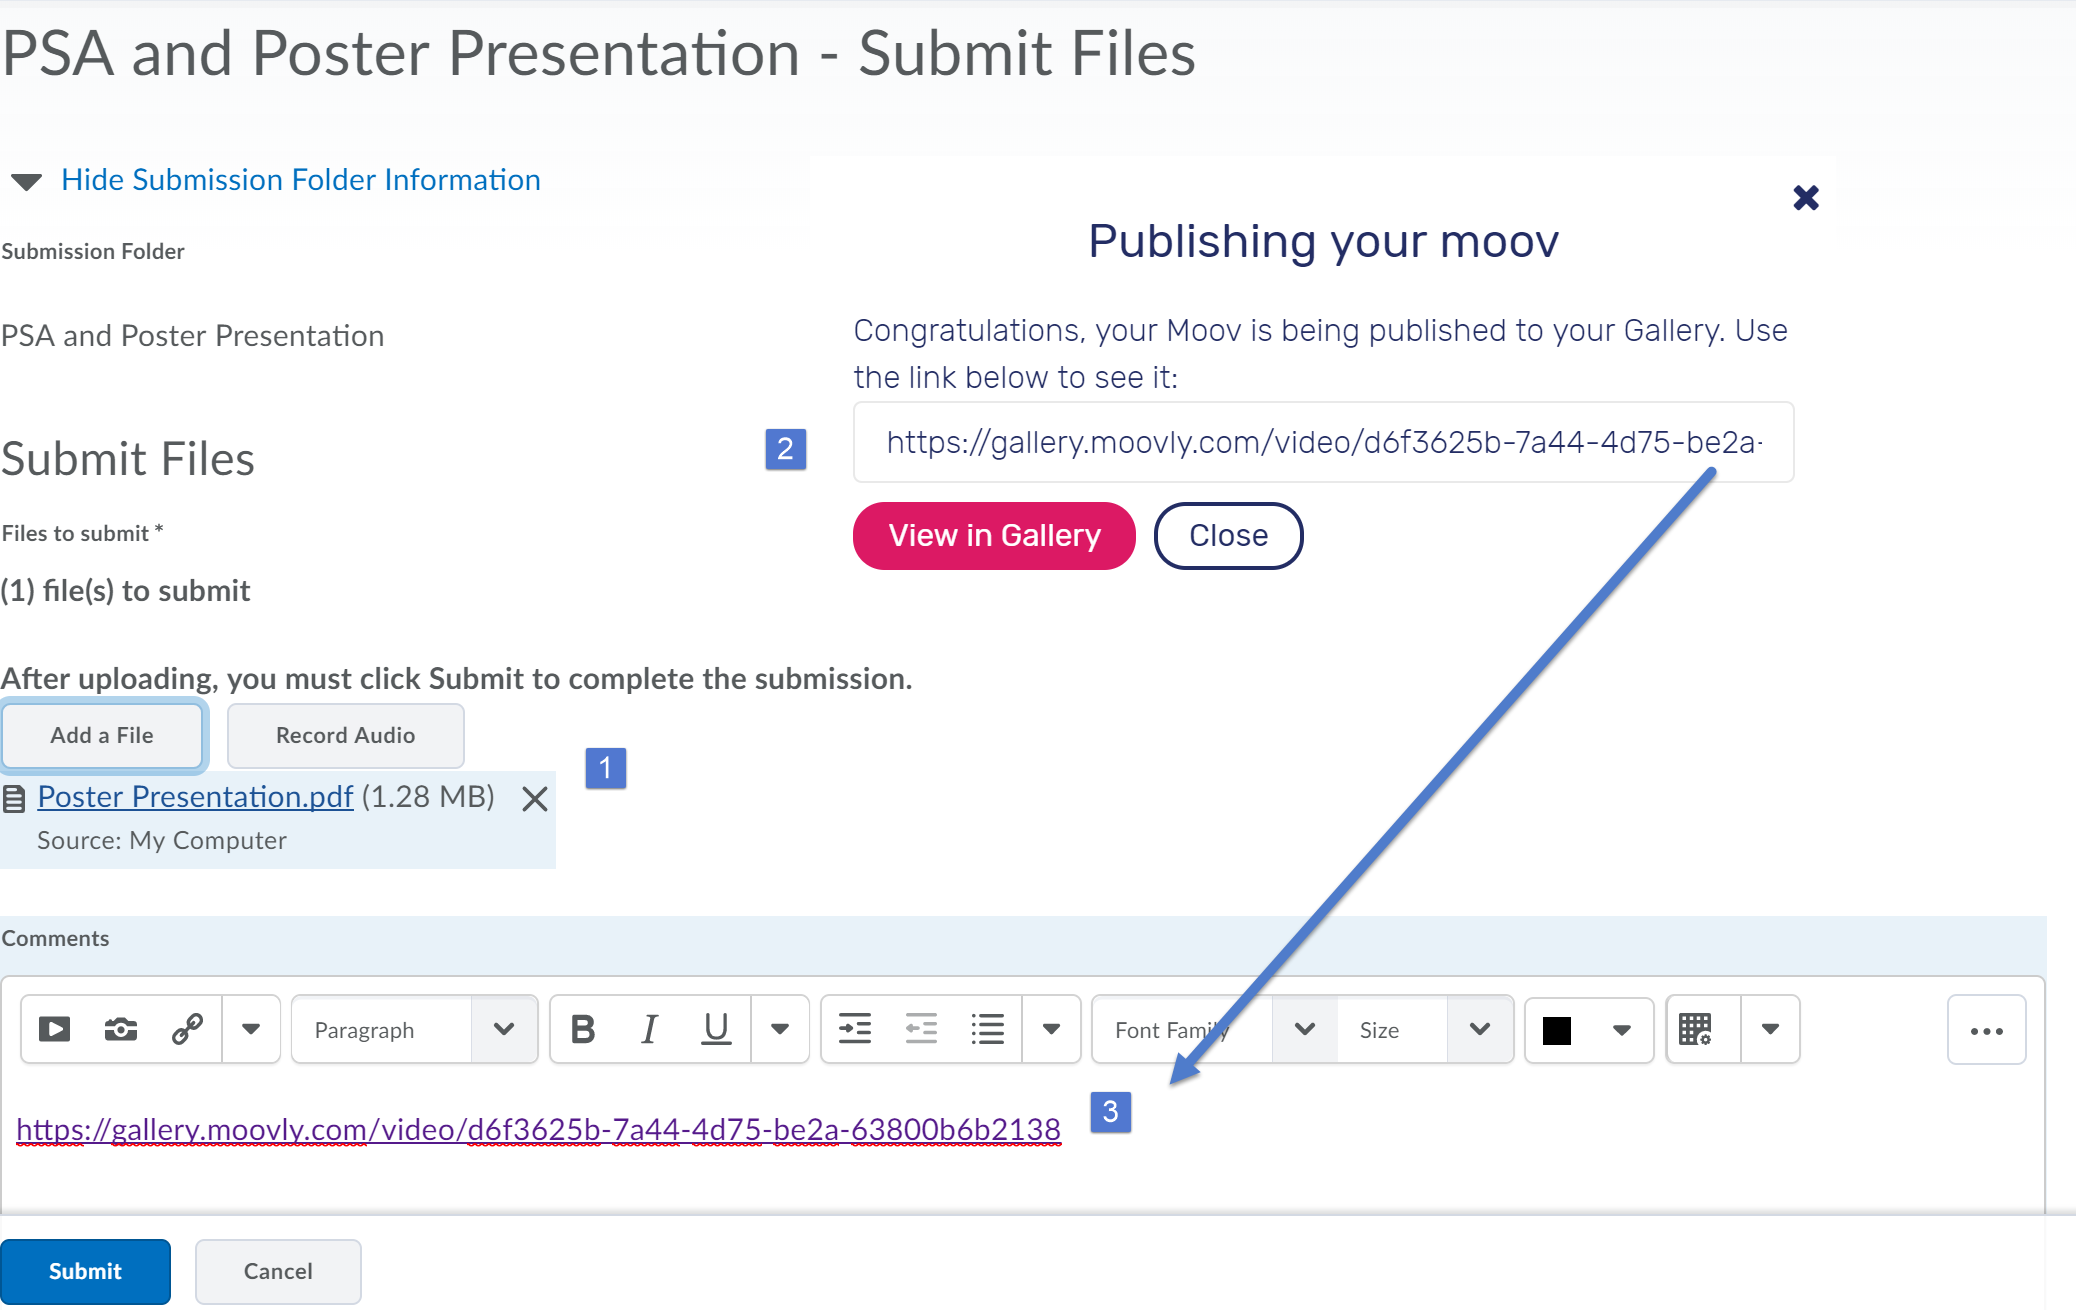Click the Insert Stuff media icon
2076x1310 pixels.
54,1029
